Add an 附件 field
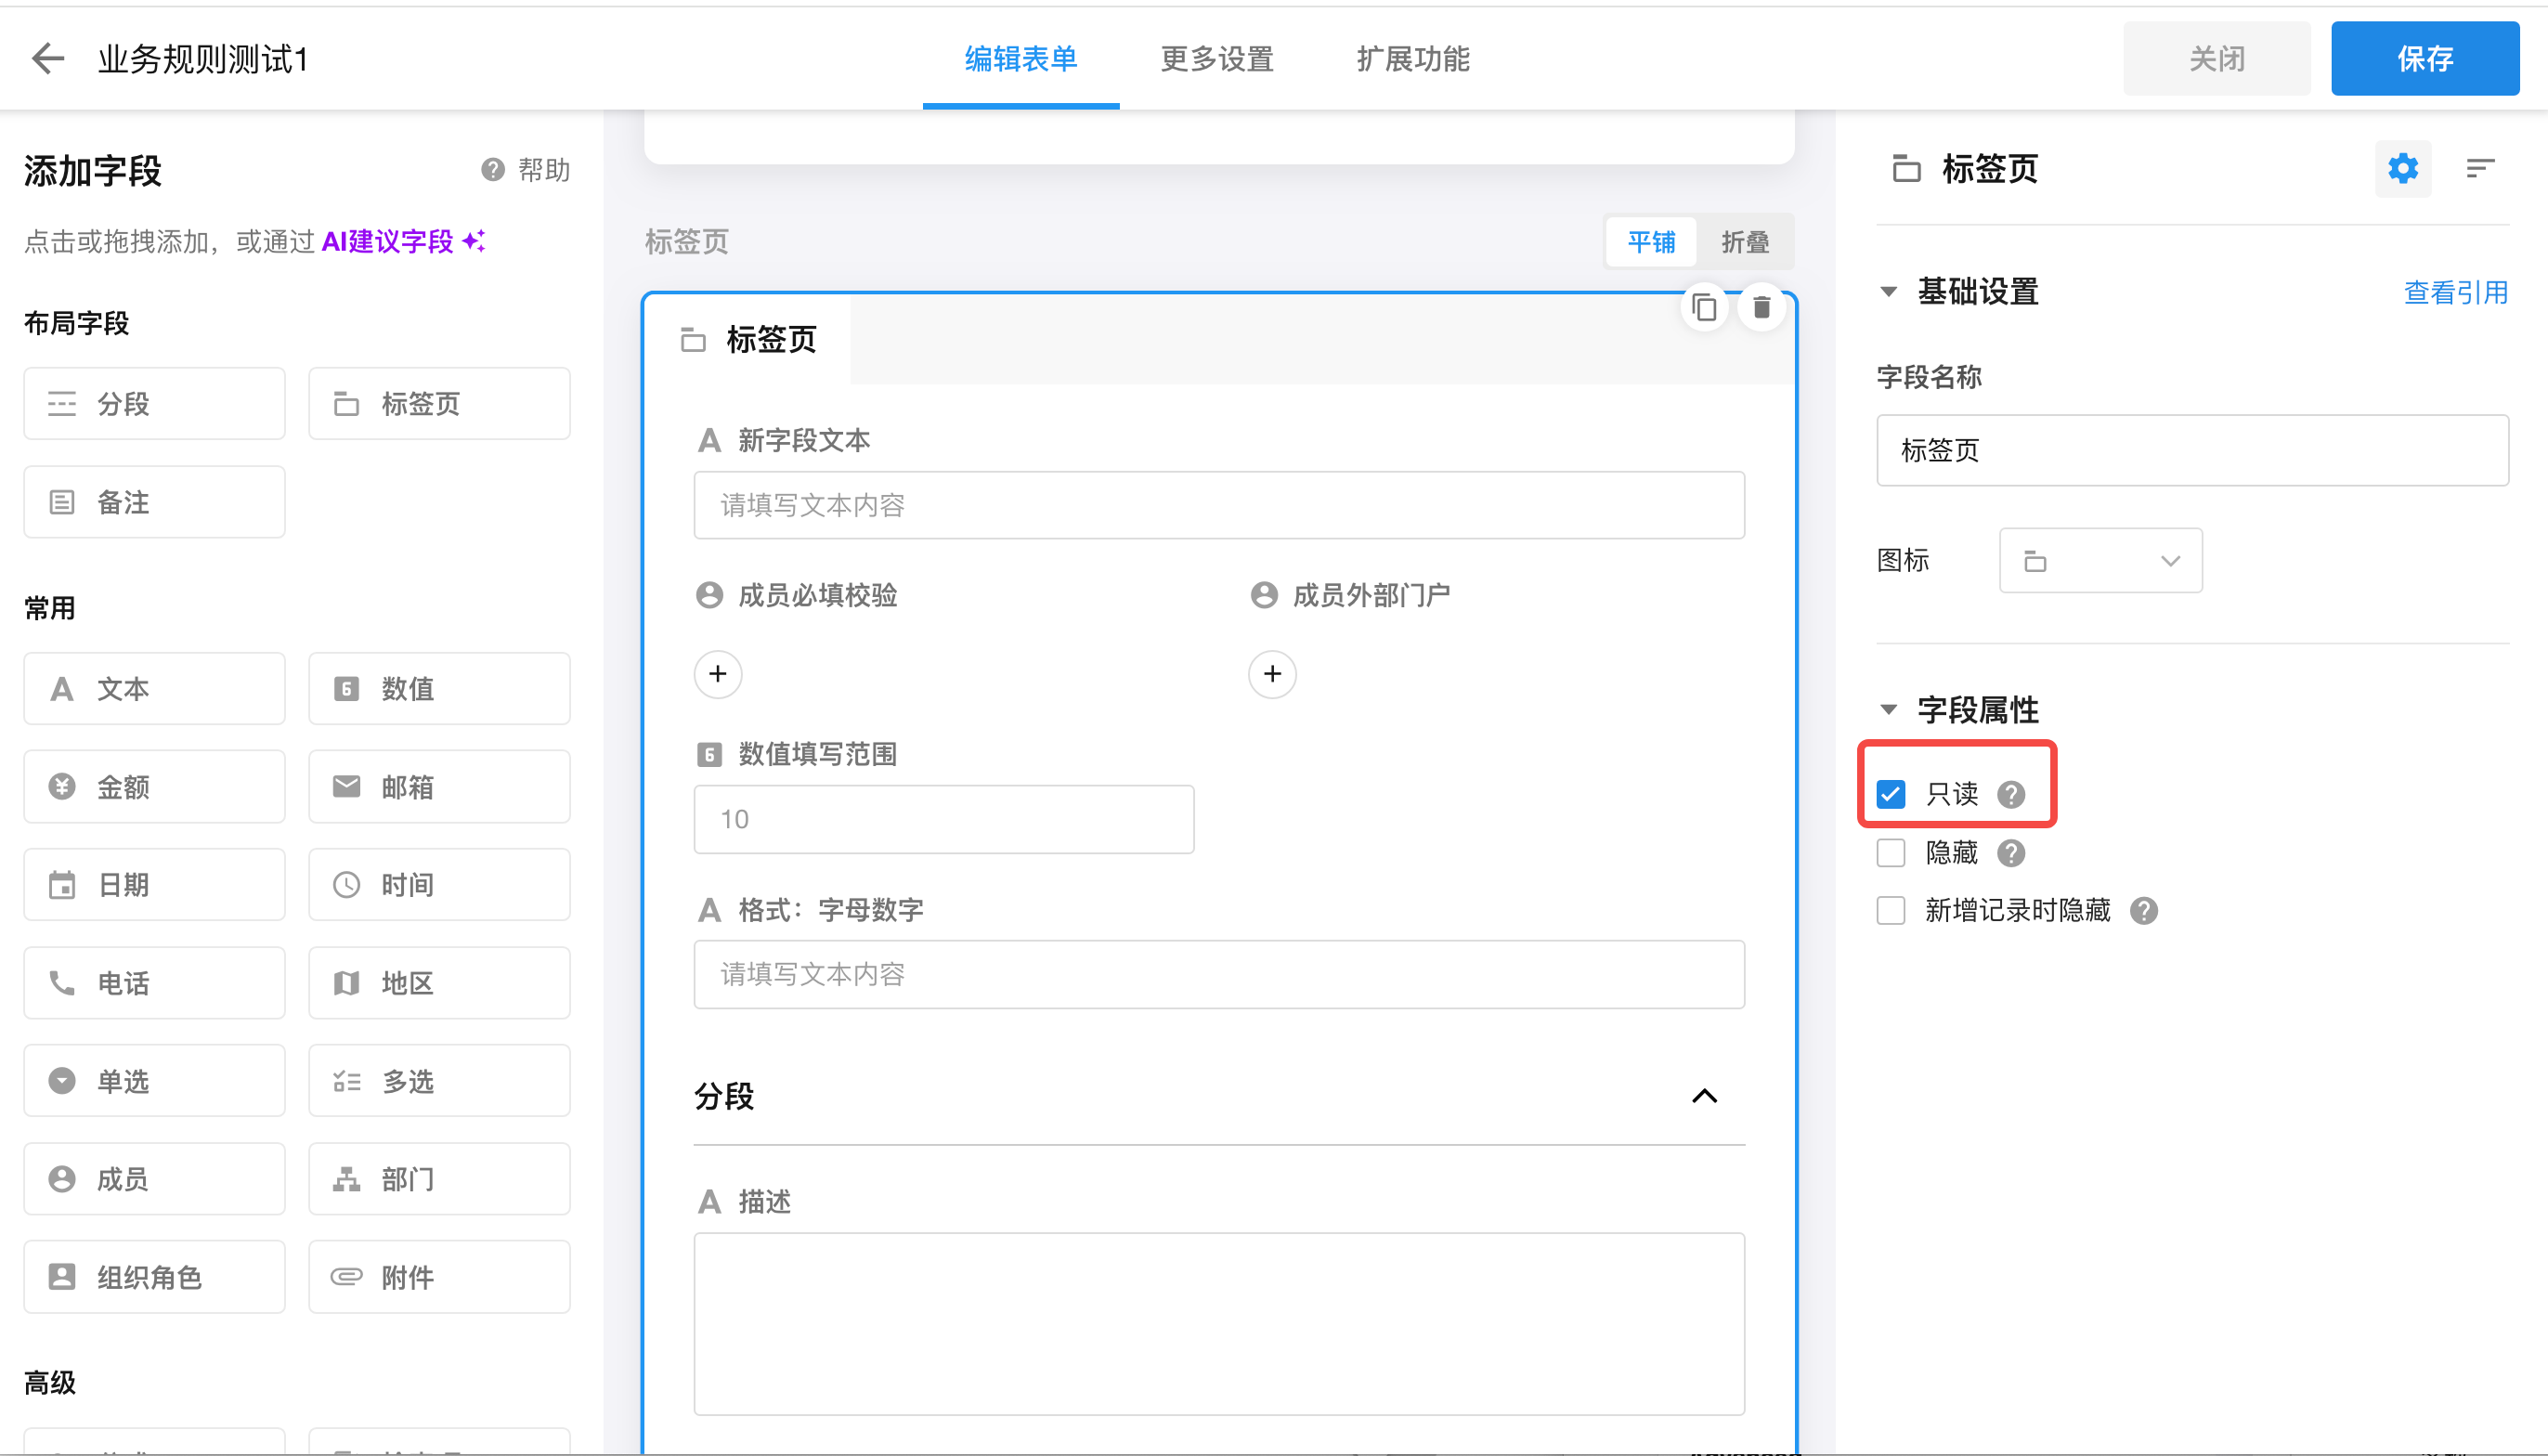 click(x=439, y=1277)
